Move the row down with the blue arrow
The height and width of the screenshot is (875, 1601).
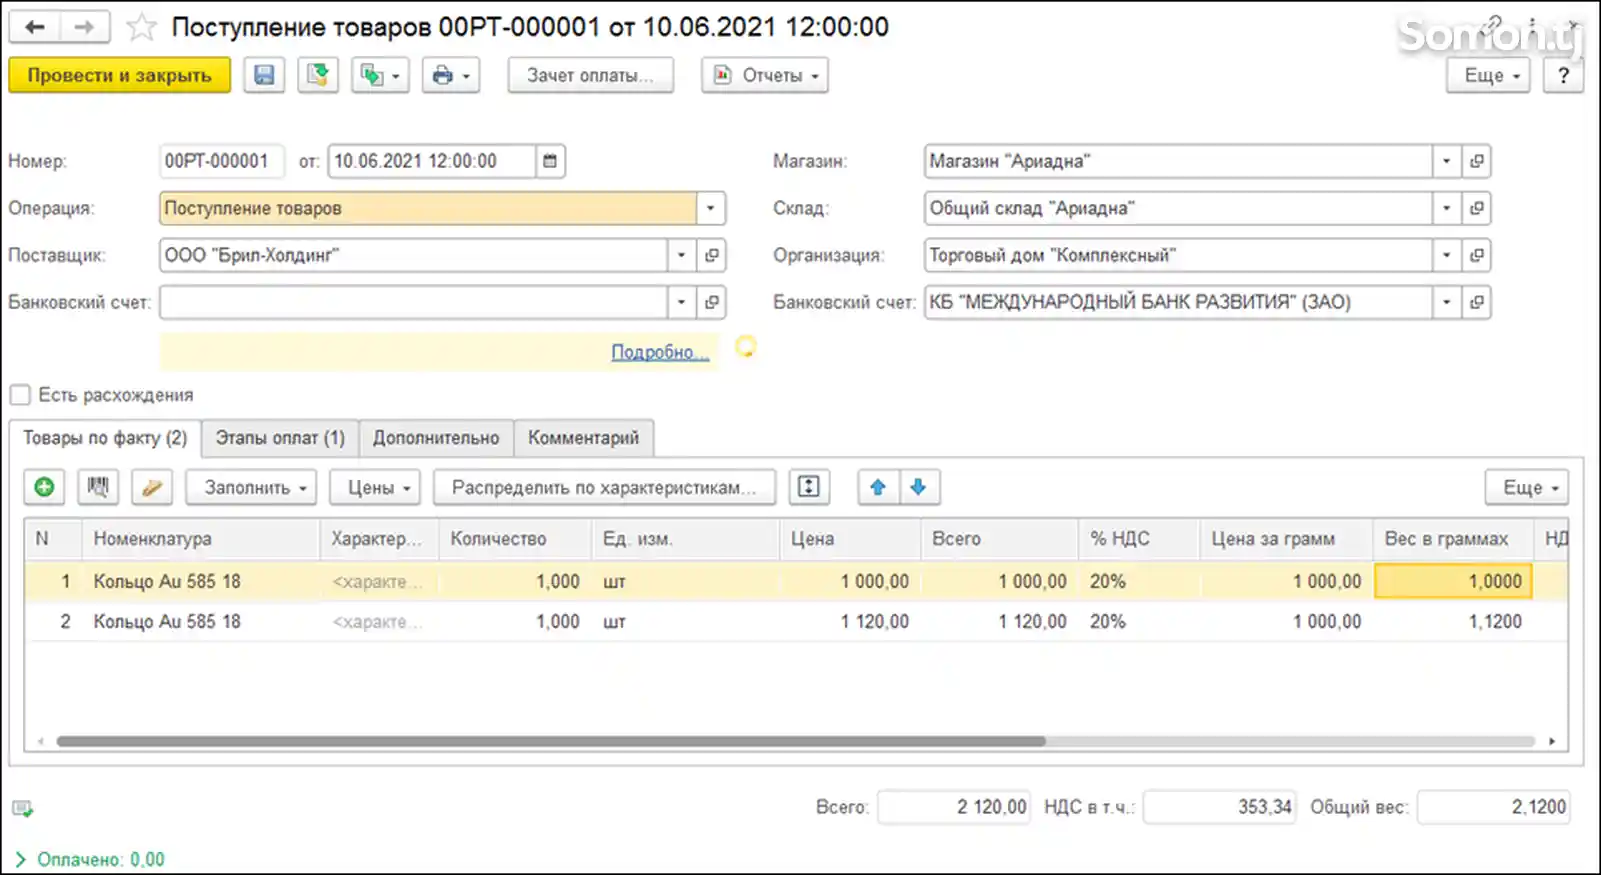pos(919,487)
